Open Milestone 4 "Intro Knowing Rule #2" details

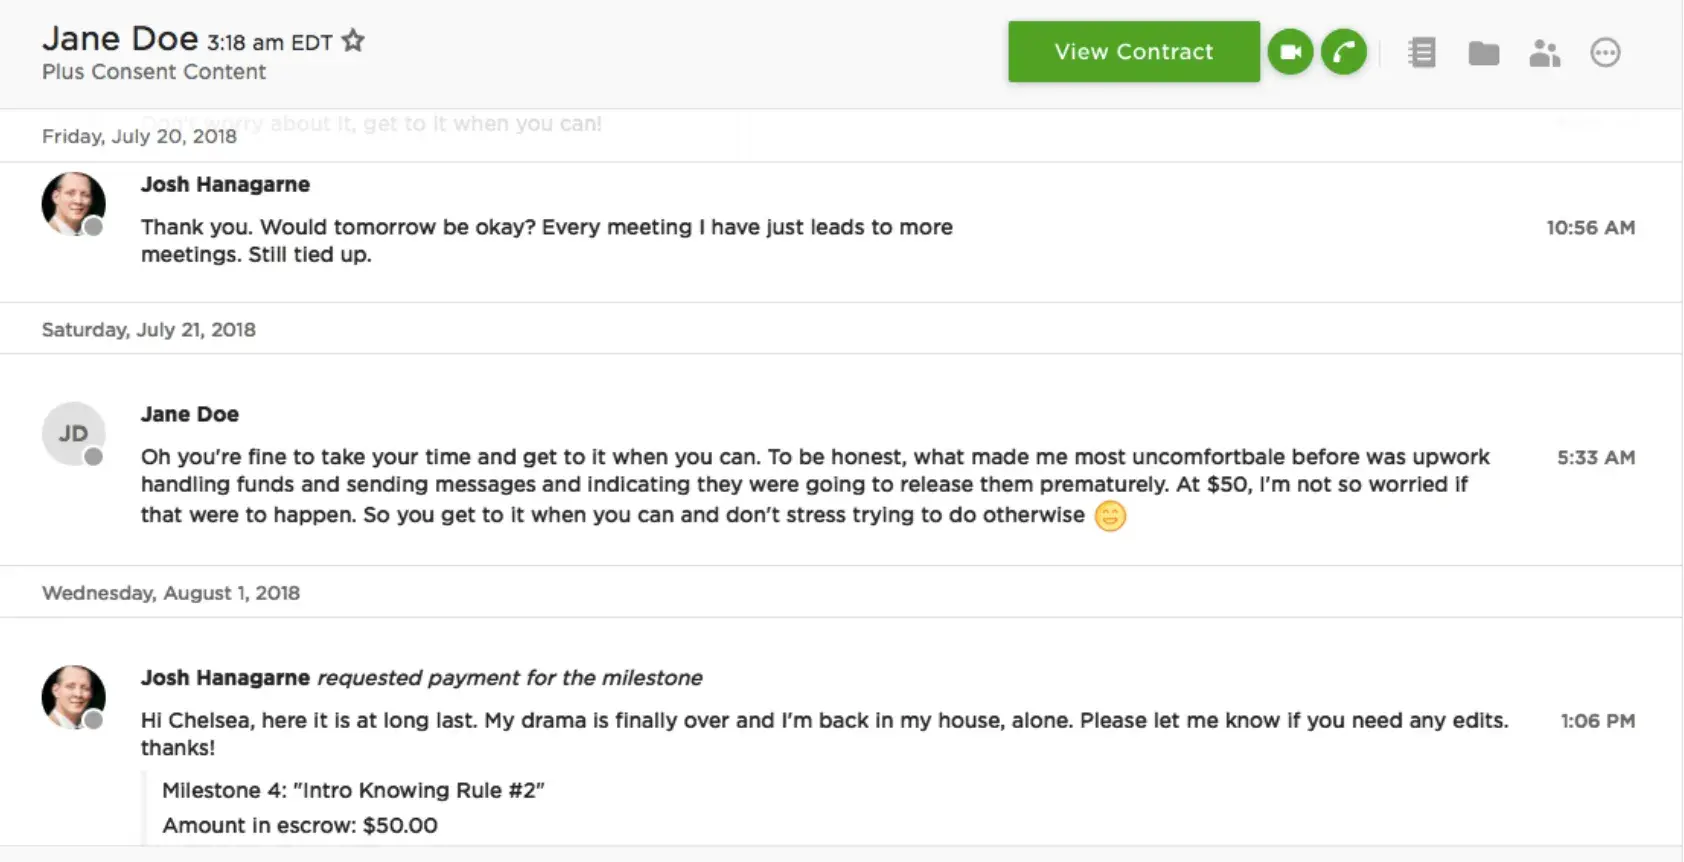[353, 790]
